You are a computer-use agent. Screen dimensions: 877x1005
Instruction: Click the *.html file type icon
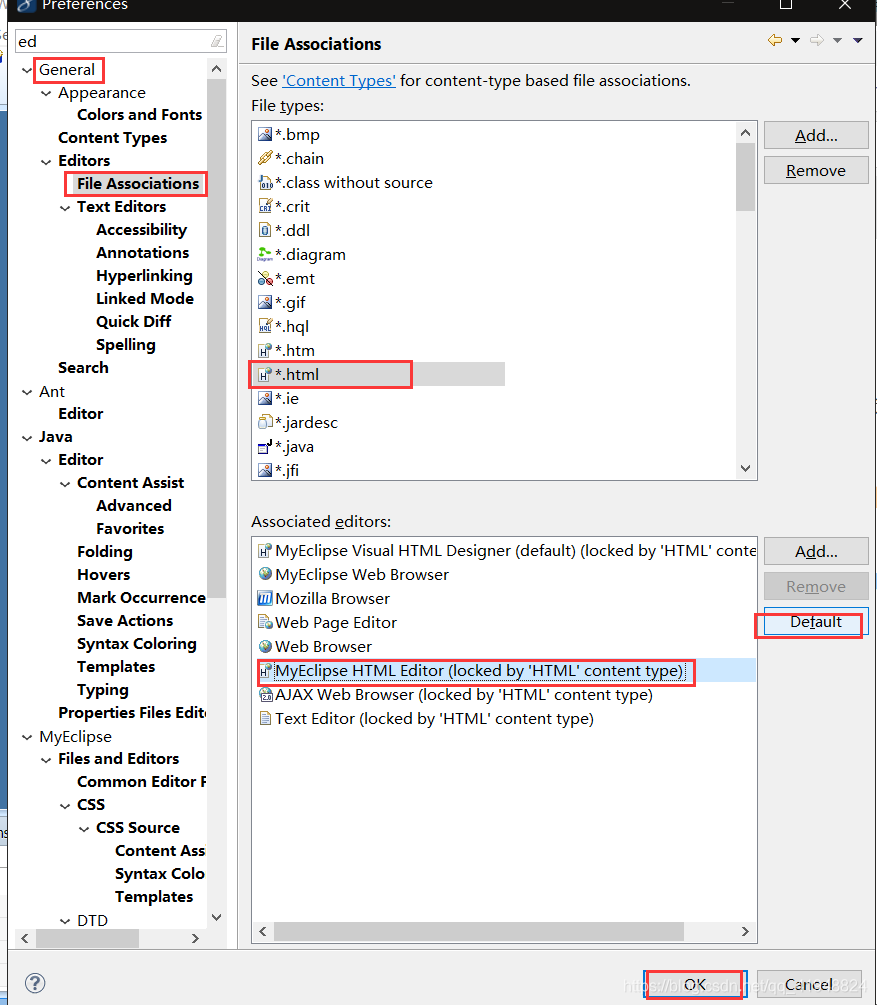[265, 374]
